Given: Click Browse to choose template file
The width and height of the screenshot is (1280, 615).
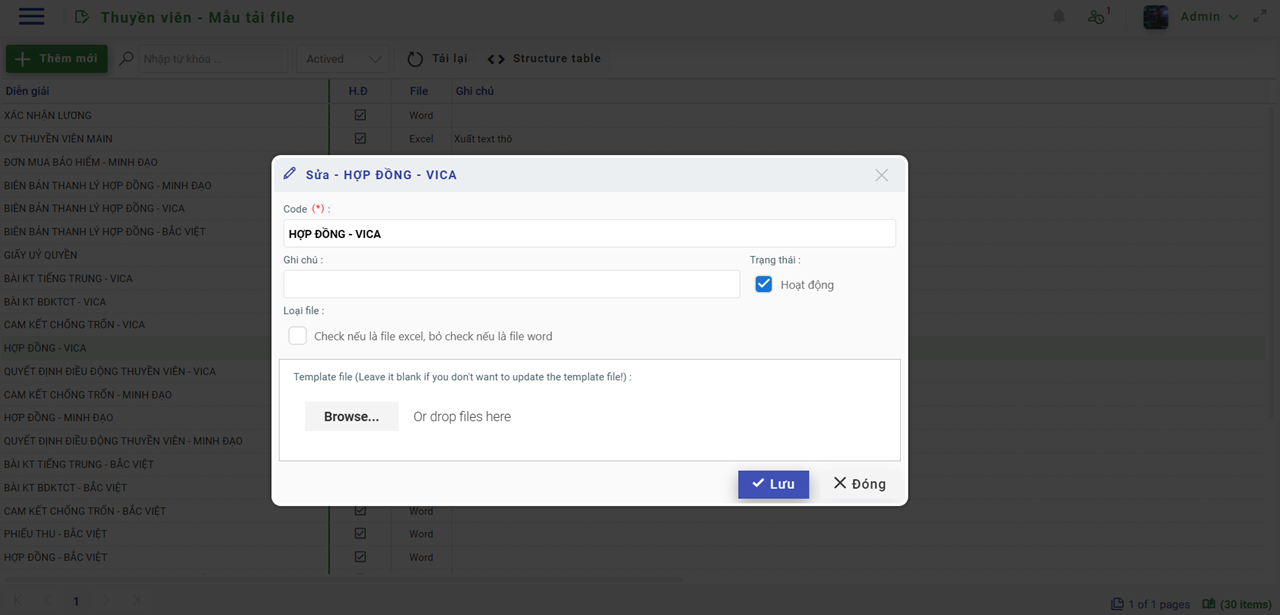Looking at the screenshot, I should 351,417.
